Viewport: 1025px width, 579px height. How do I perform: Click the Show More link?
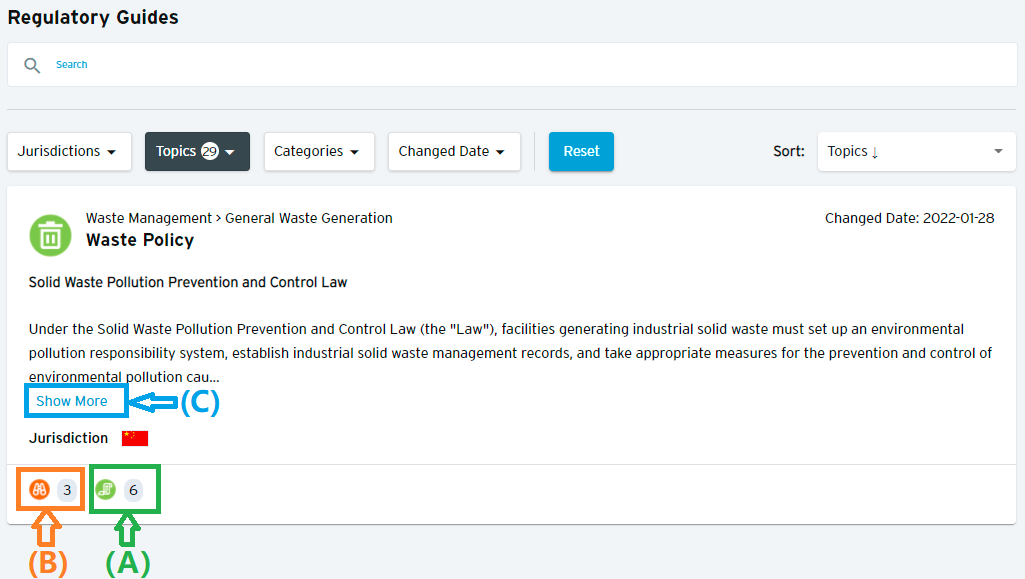72,401
